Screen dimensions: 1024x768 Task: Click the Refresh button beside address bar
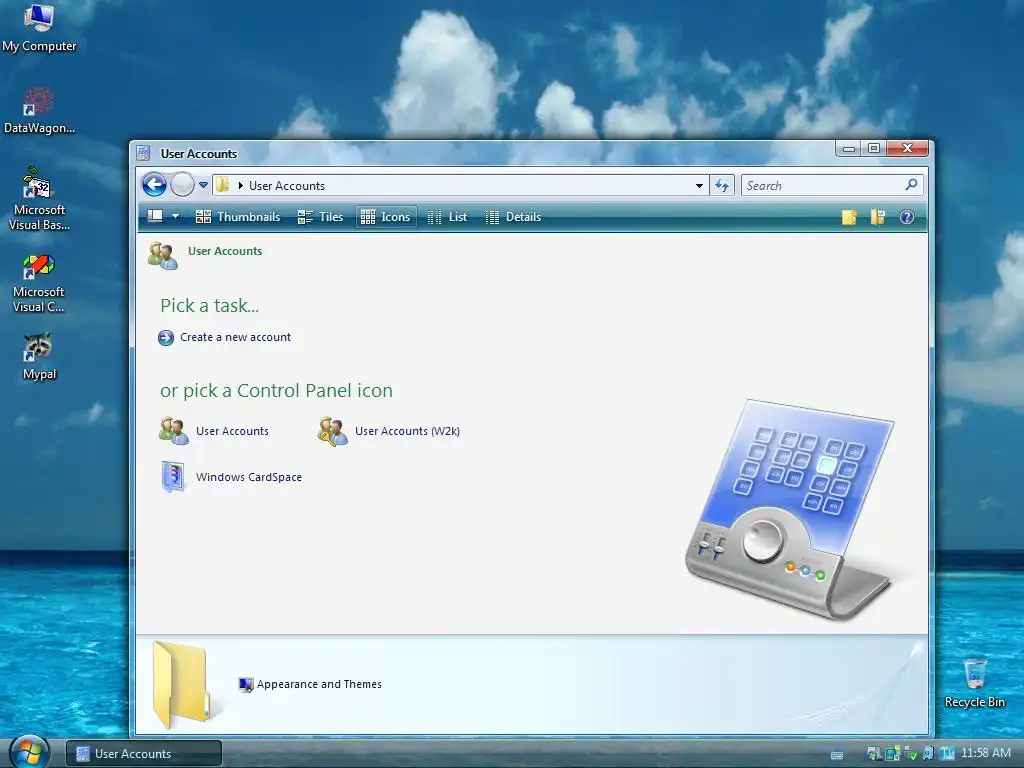coord(722,185)
